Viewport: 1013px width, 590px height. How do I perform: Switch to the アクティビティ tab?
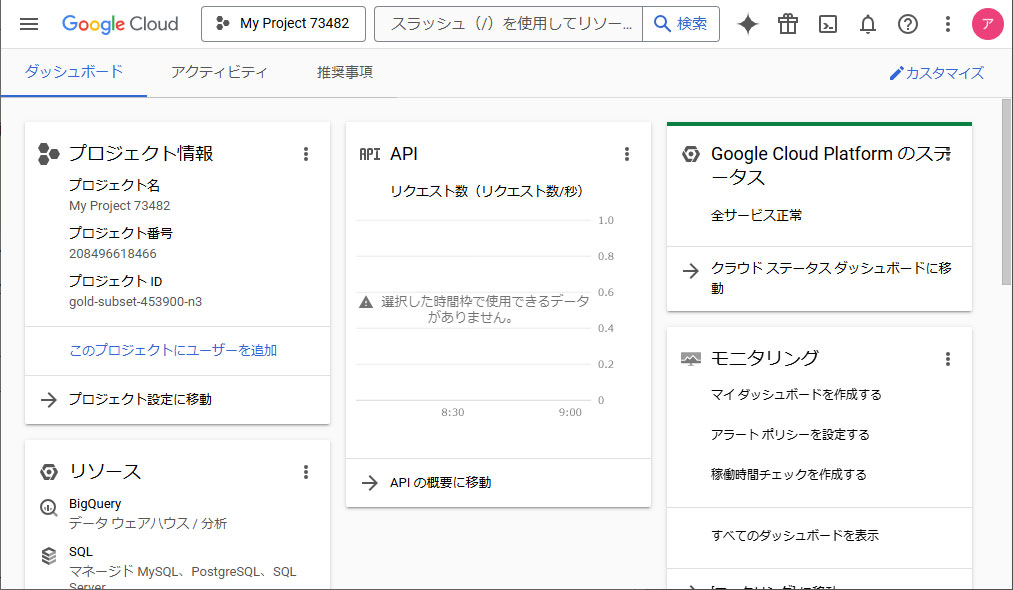tap(219, 72)
